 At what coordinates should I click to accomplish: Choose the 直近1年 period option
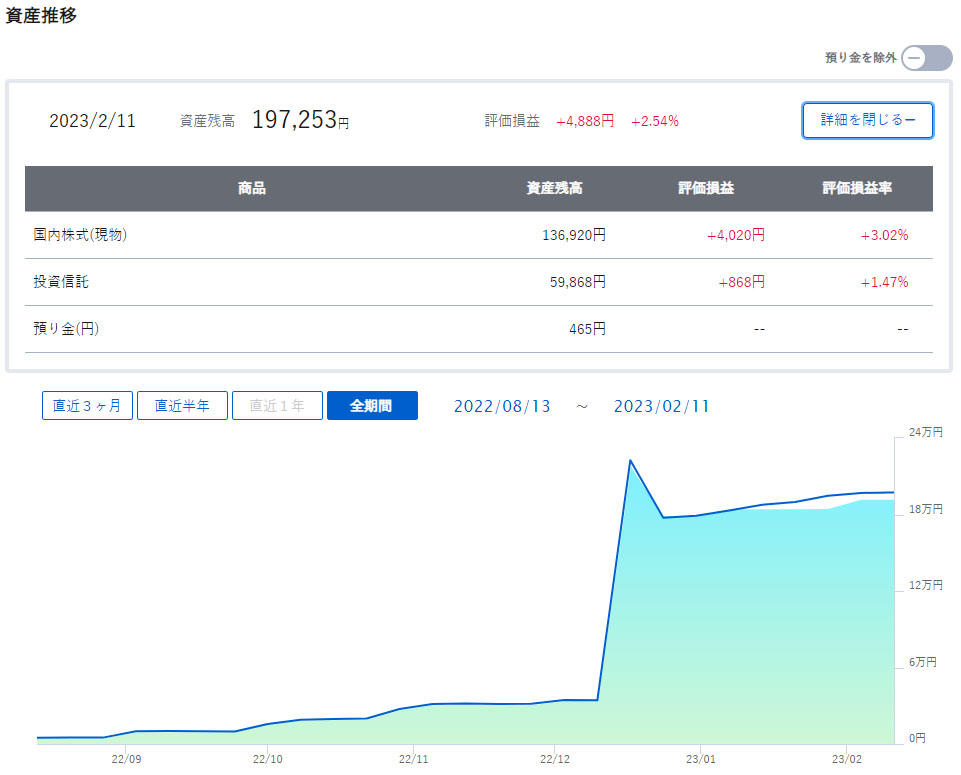(x=277, y=406)
